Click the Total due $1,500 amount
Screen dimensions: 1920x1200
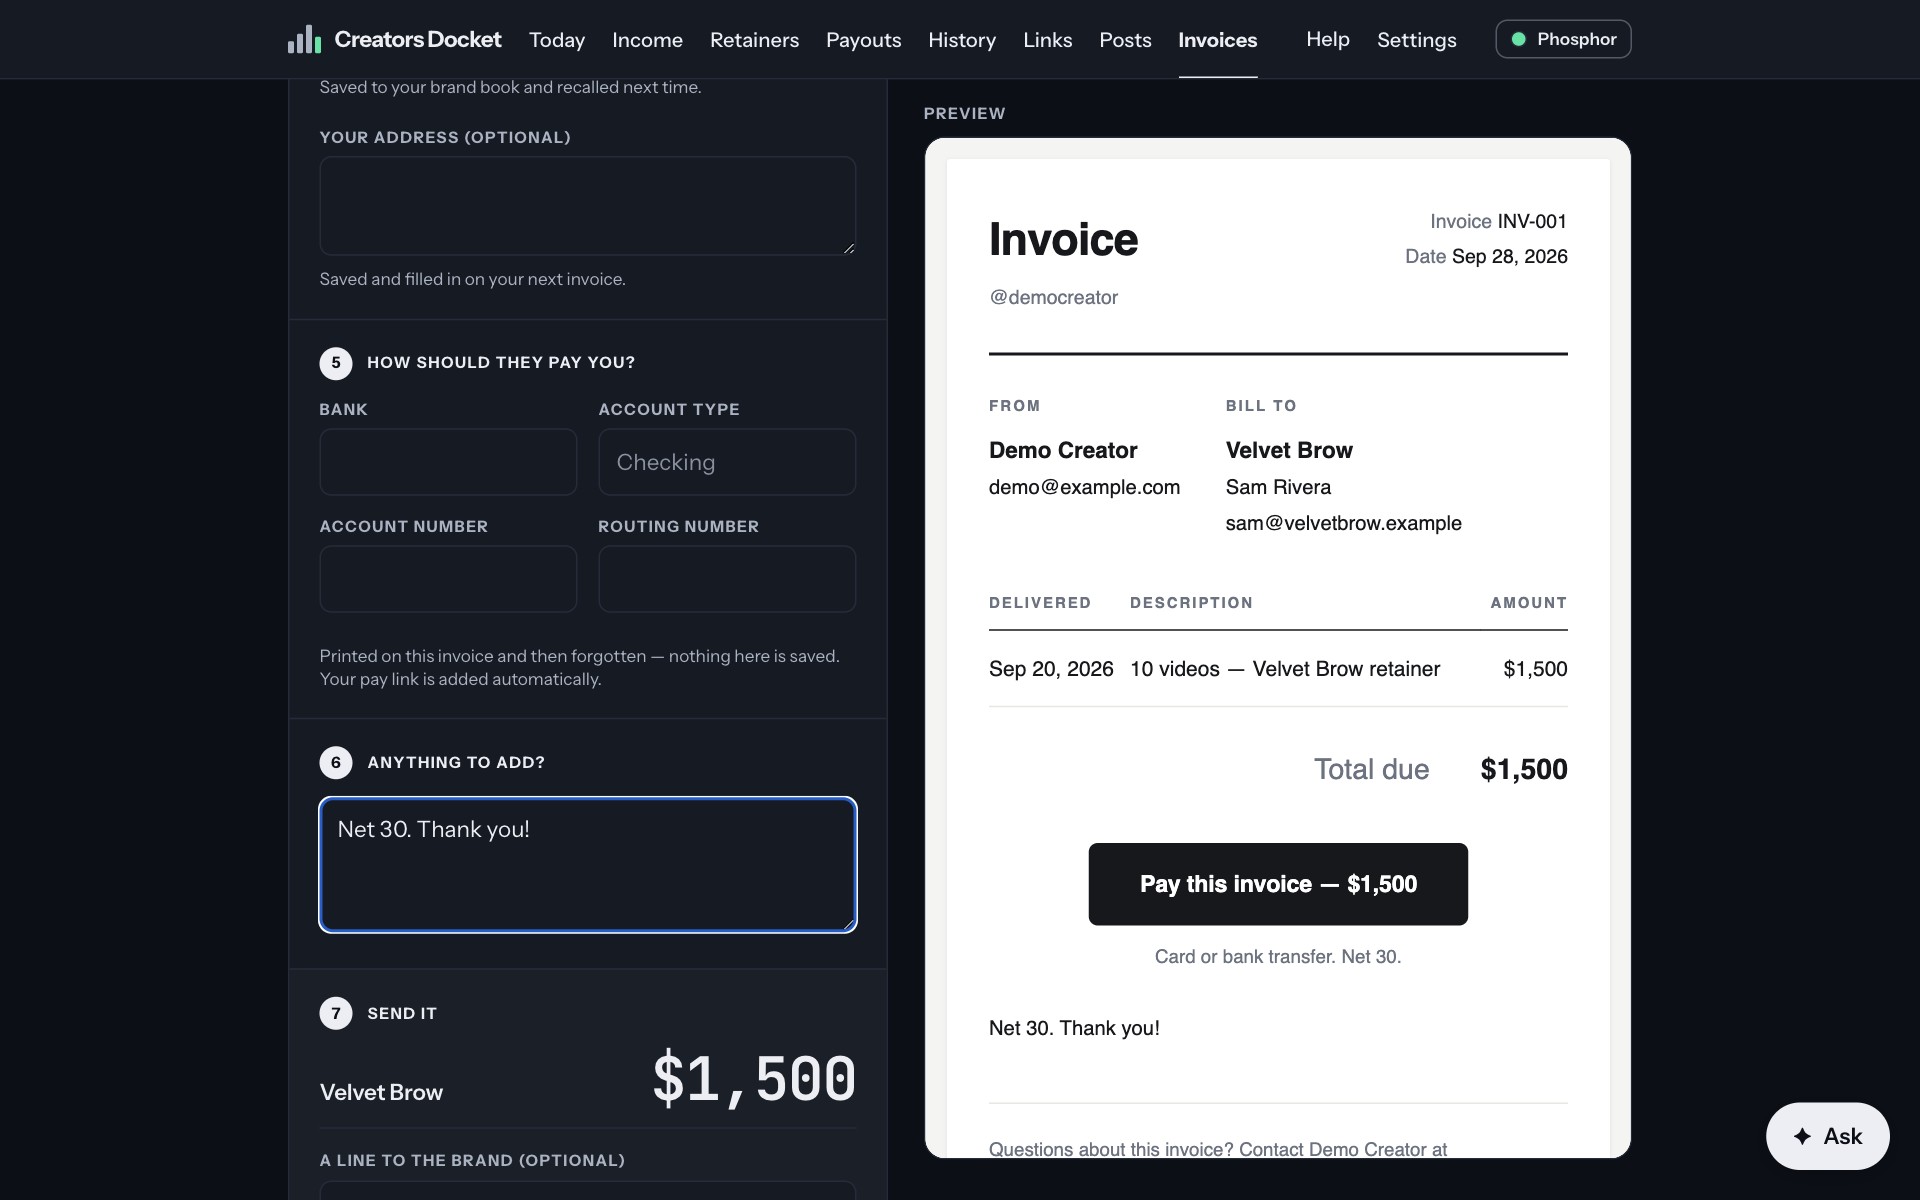pyautogui.click(x=1523, y=769)
